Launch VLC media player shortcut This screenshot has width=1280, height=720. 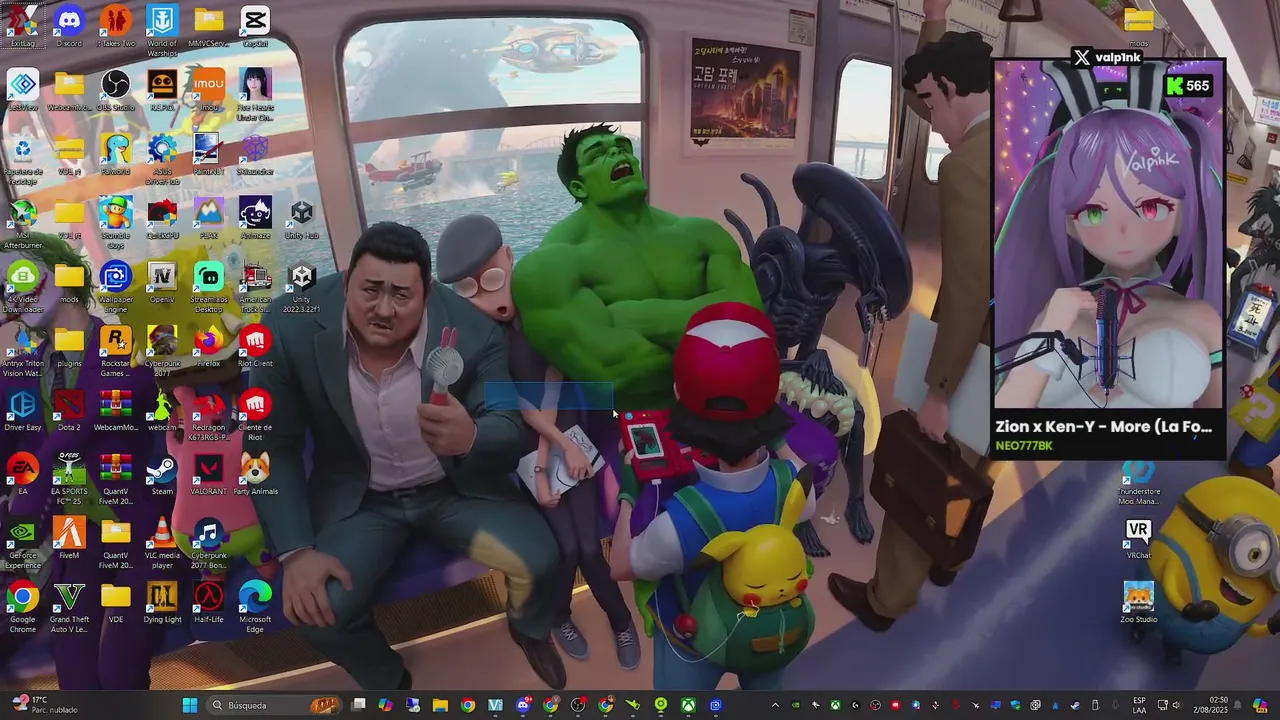coord(162,544)
